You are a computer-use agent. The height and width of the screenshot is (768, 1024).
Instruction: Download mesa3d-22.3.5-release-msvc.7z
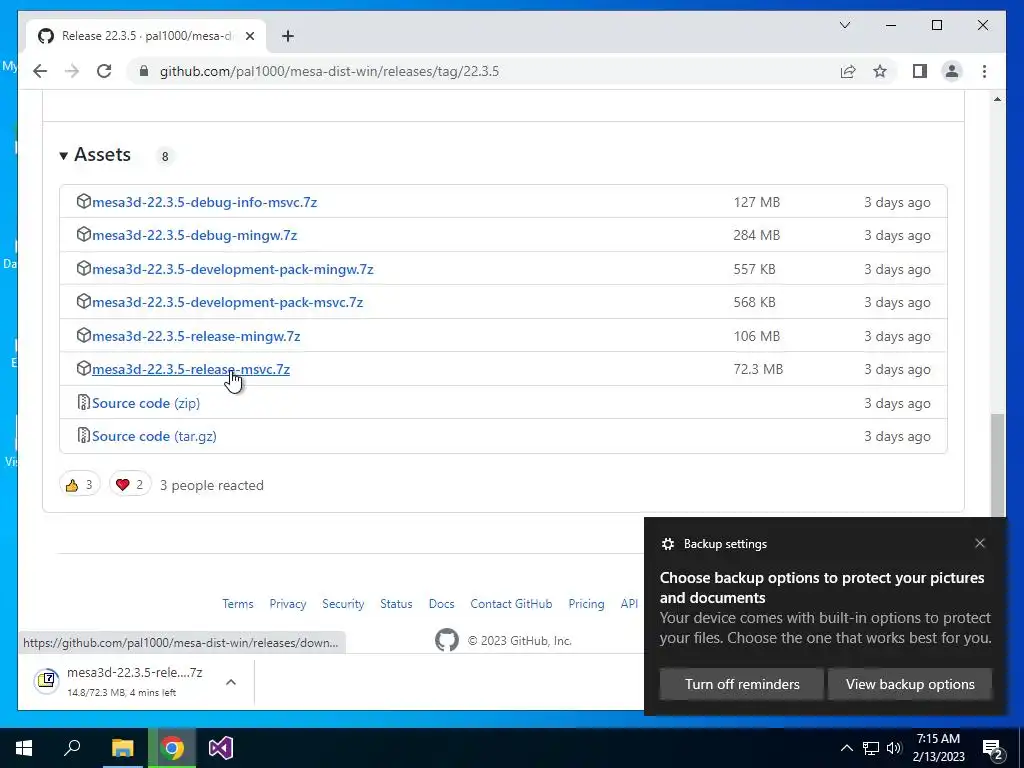(191, 369)
